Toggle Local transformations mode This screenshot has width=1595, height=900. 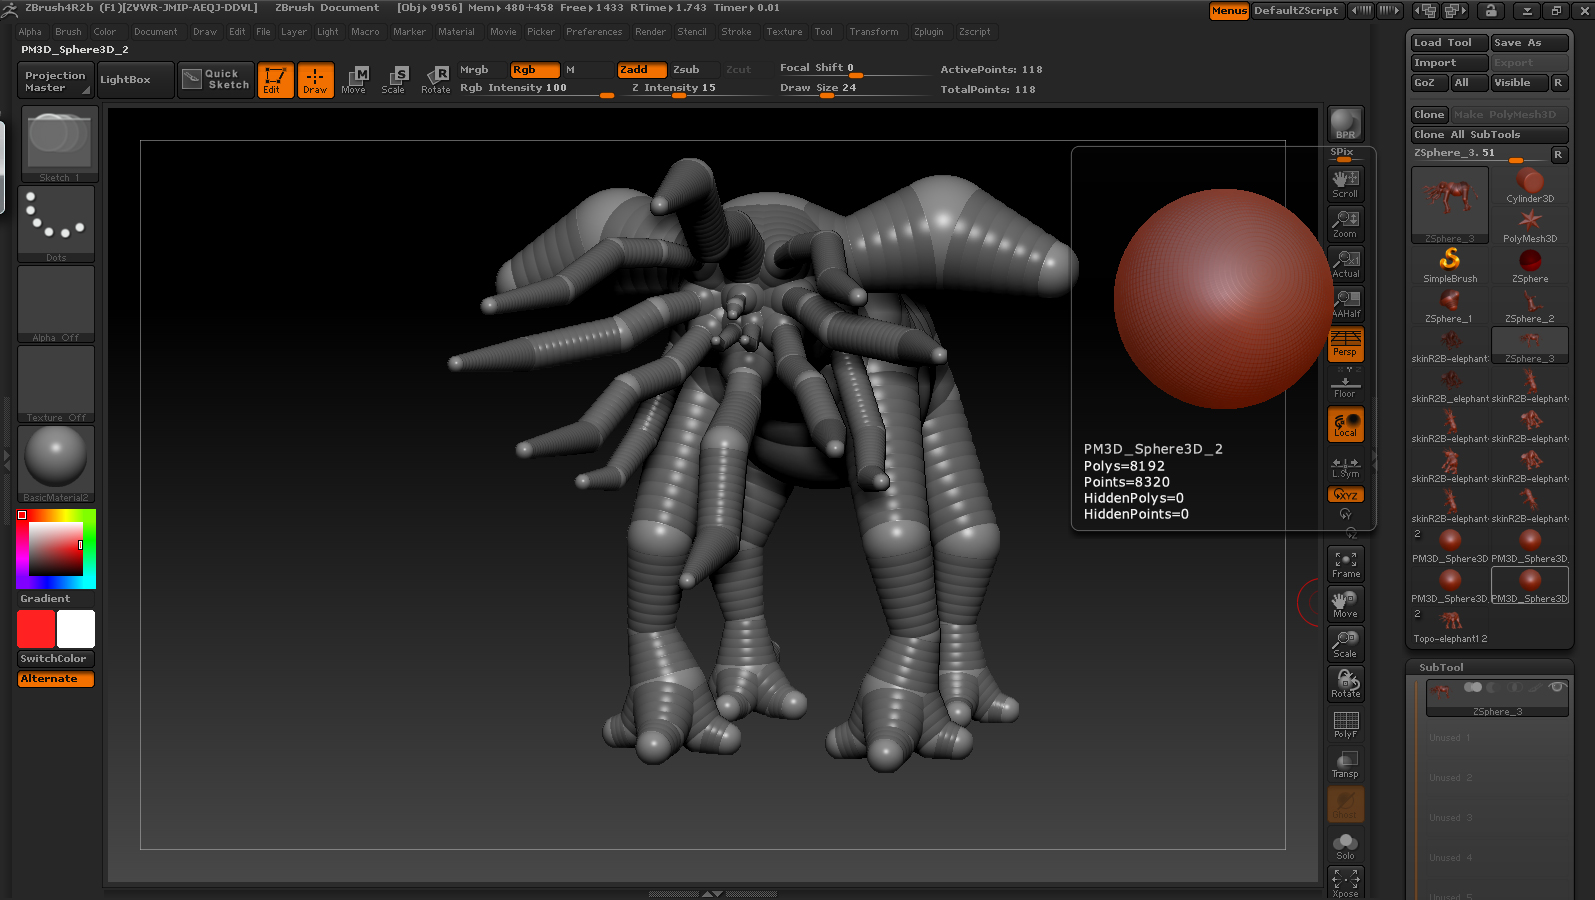[1346, 424]
